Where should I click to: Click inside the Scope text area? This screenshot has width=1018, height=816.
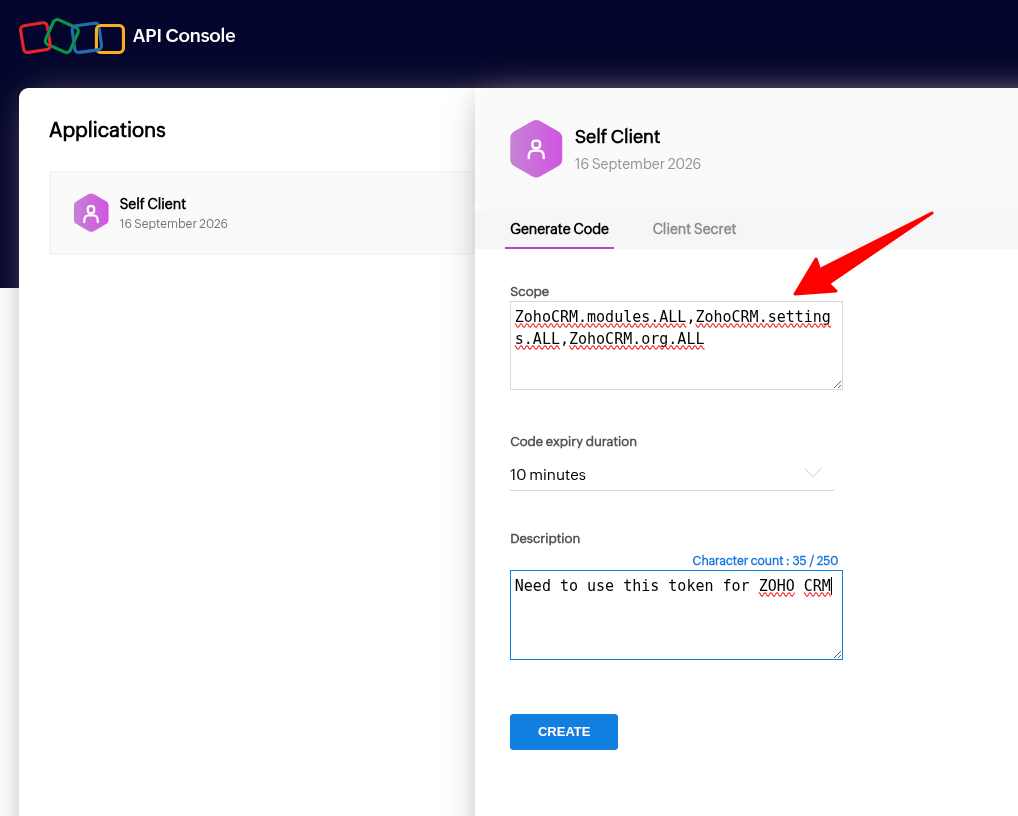coord(676,345)
